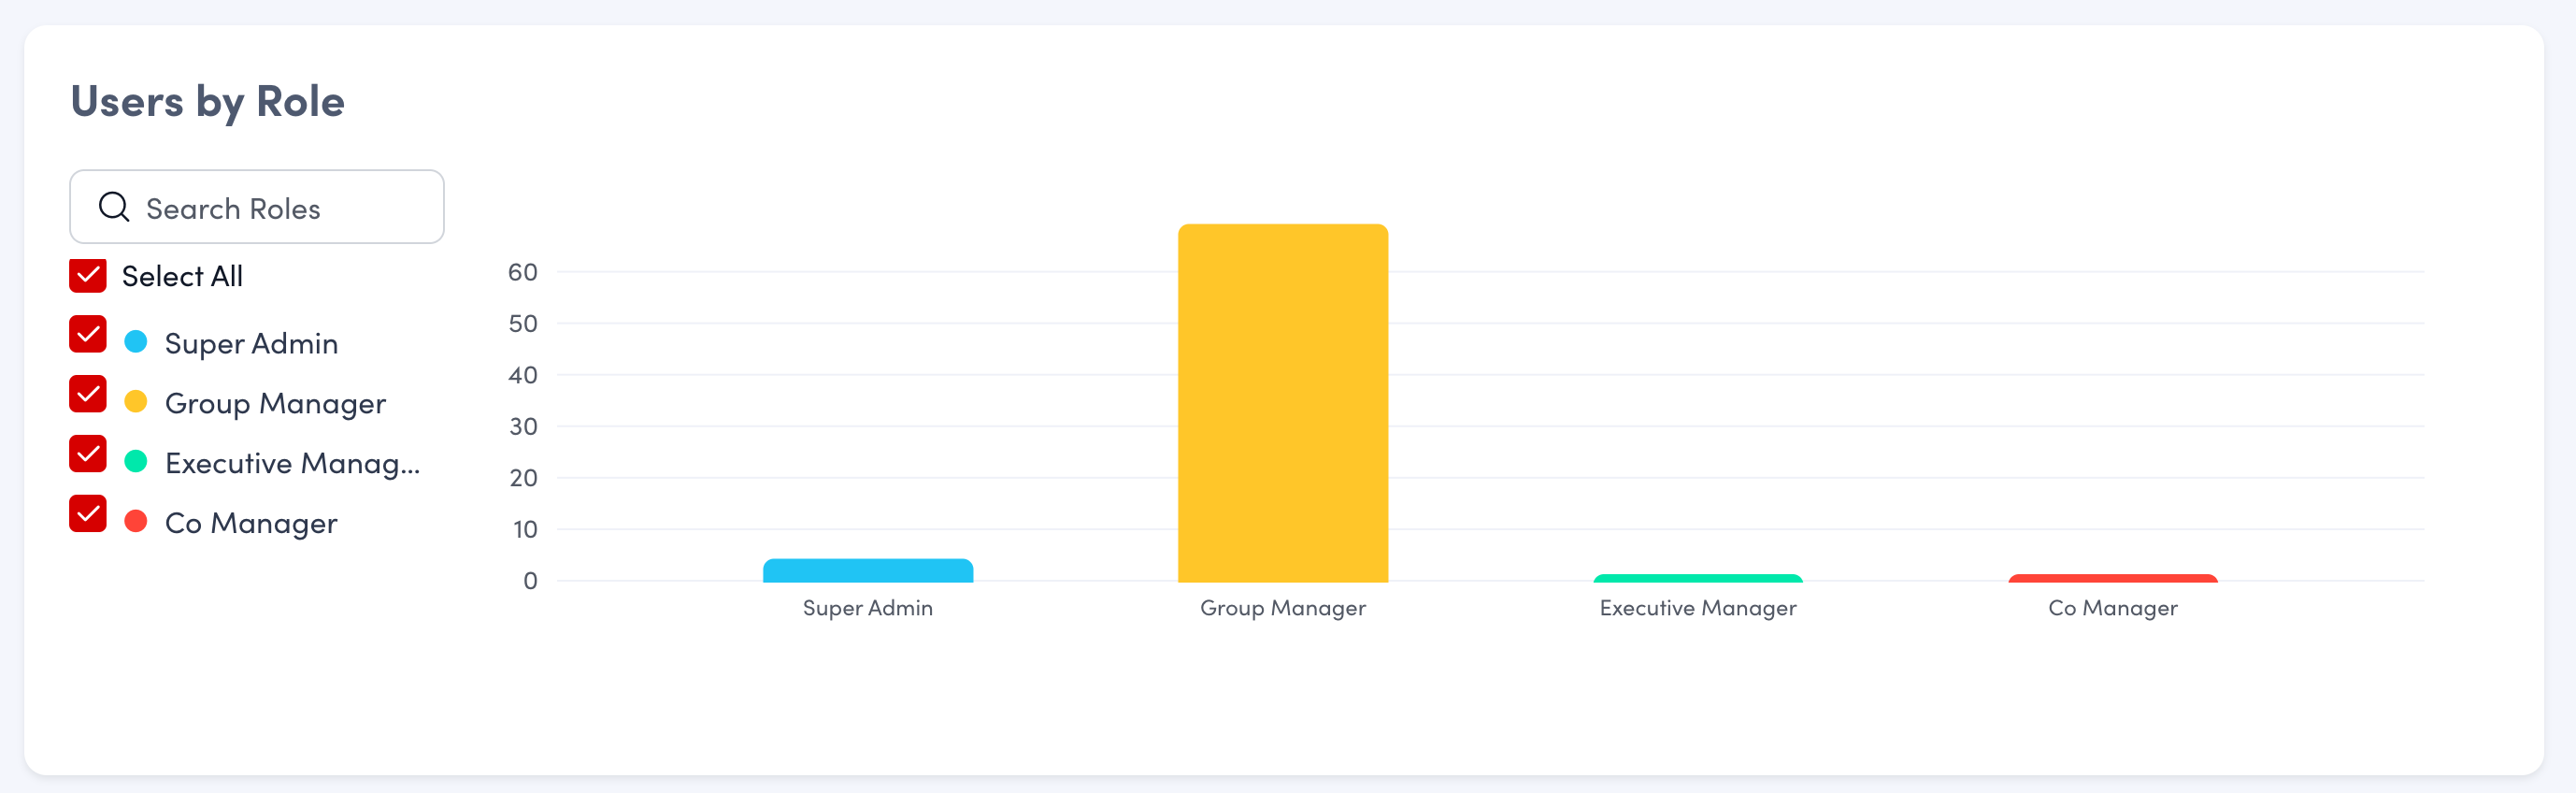Image resolution: width=2576 pixels, height=793 pixels.
Task: Toggle the Co Manager checkbox
Action: click(88, 515)
